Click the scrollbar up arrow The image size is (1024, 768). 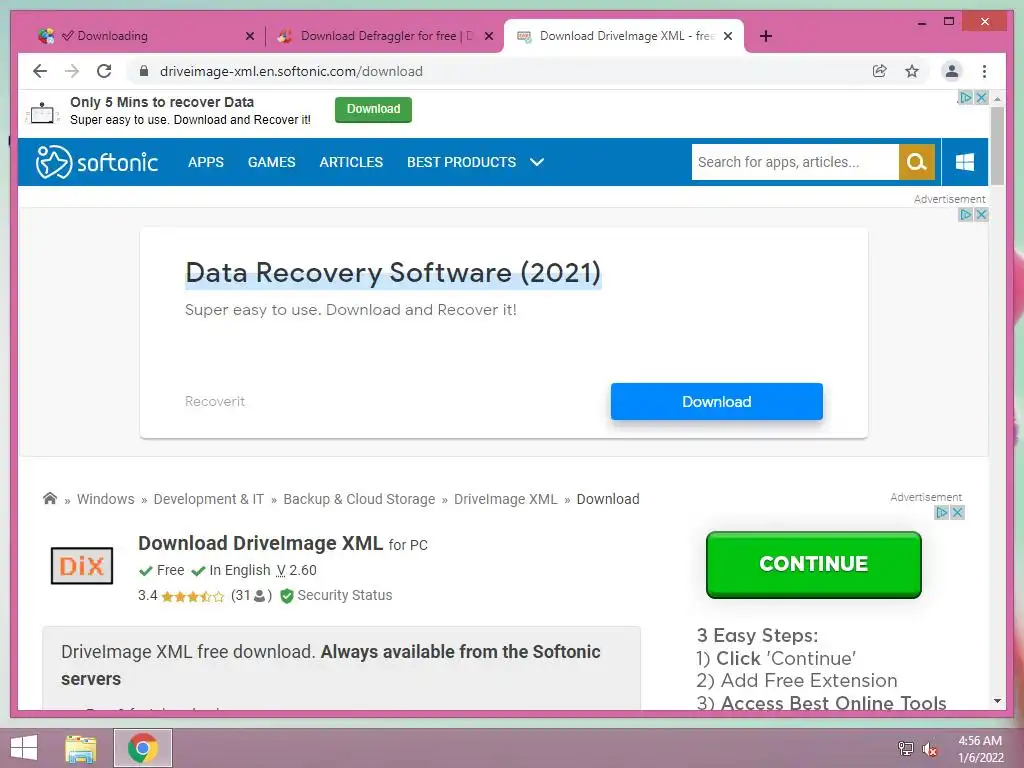tap(997, 99)
